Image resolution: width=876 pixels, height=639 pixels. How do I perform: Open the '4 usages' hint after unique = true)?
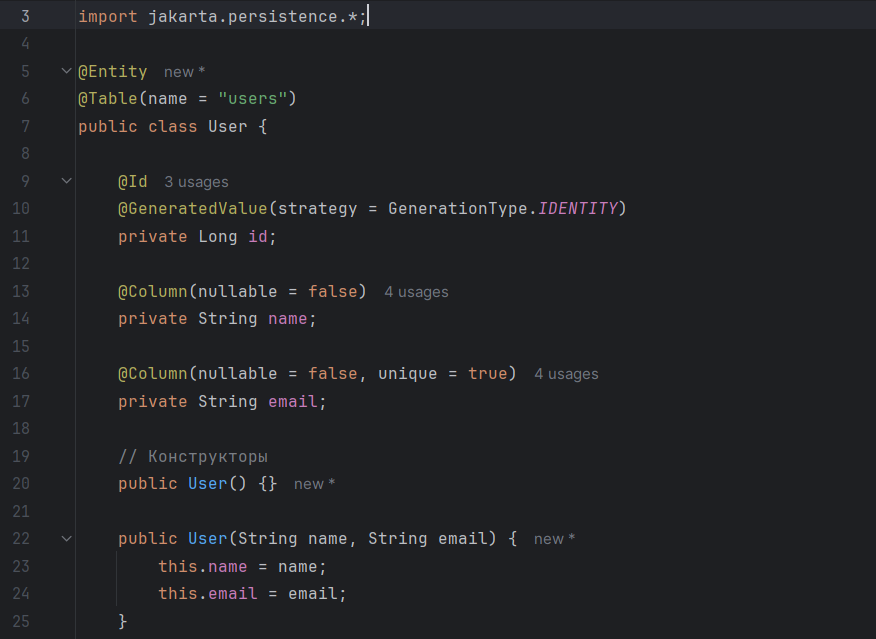566,374
